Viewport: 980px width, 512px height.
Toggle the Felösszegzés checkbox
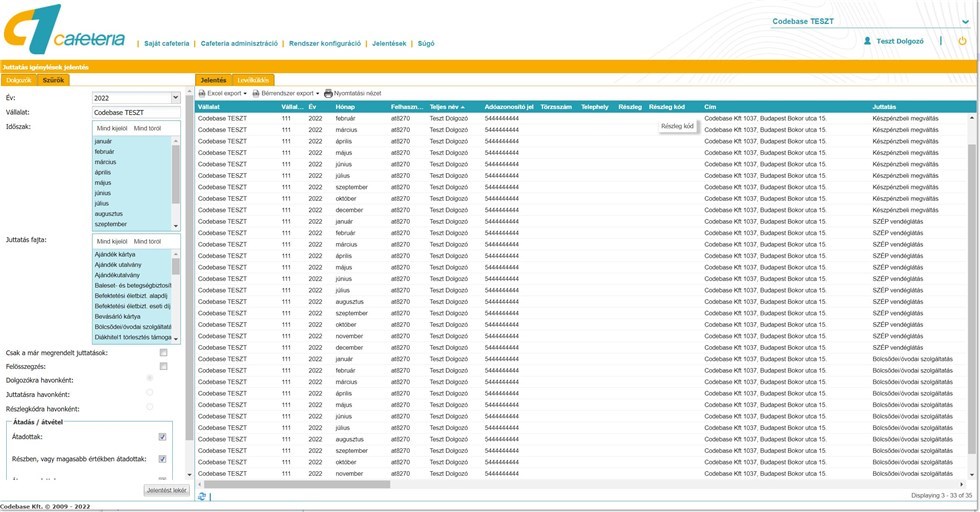[163, 367]
